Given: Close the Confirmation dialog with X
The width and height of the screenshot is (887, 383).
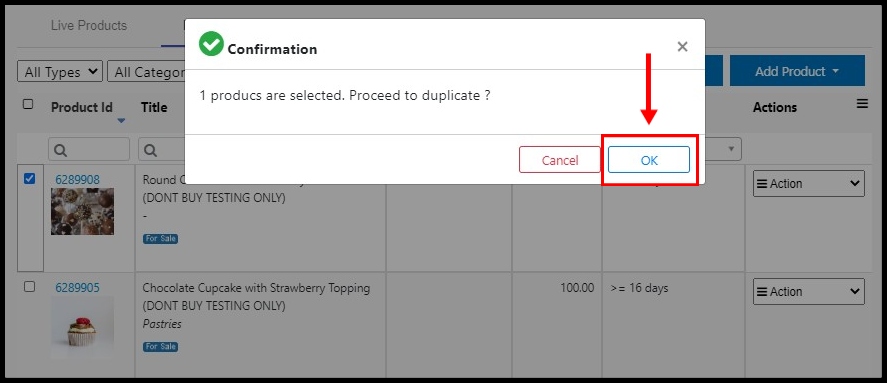Looking at the screenshot, I should [682, 47].
